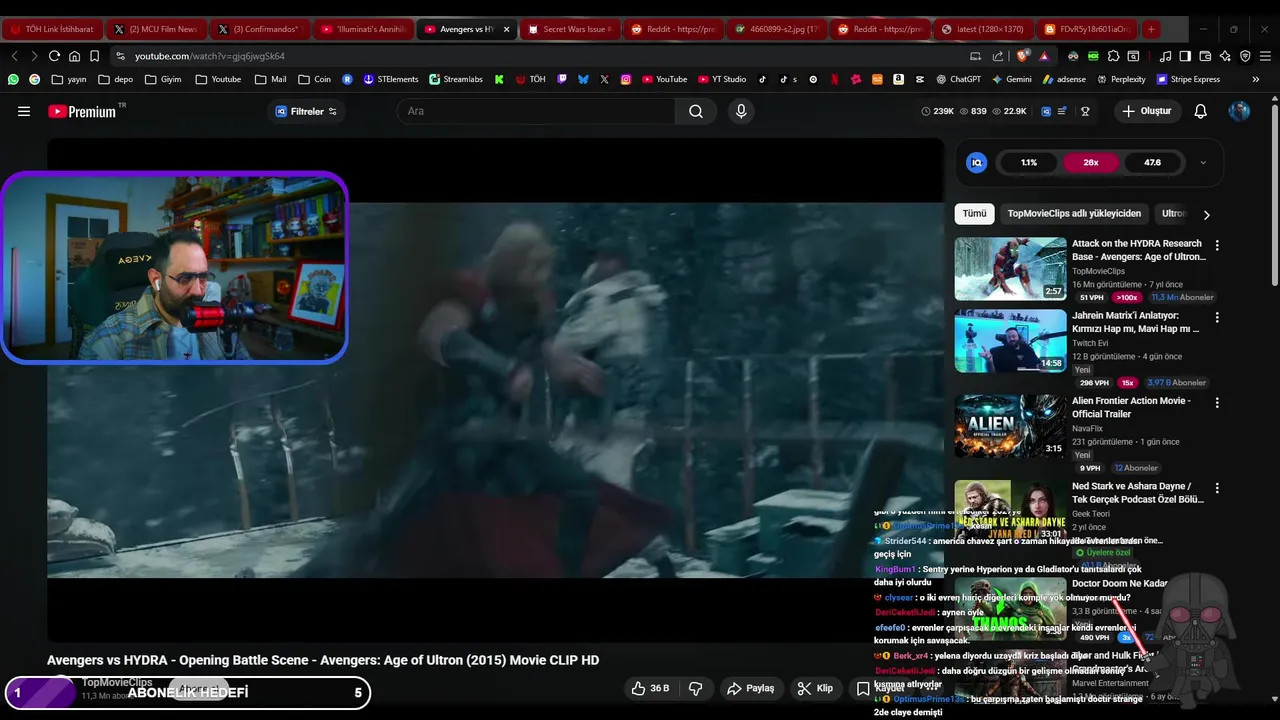
Task: Select the Tümü chip
Action: 974,213
